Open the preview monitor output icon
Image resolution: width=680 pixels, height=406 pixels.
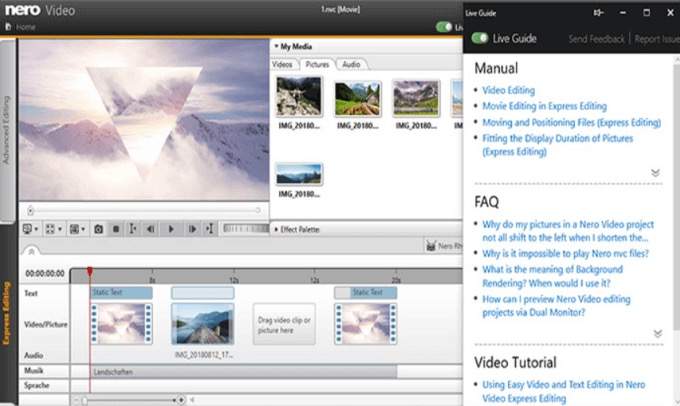click(27, 229)
